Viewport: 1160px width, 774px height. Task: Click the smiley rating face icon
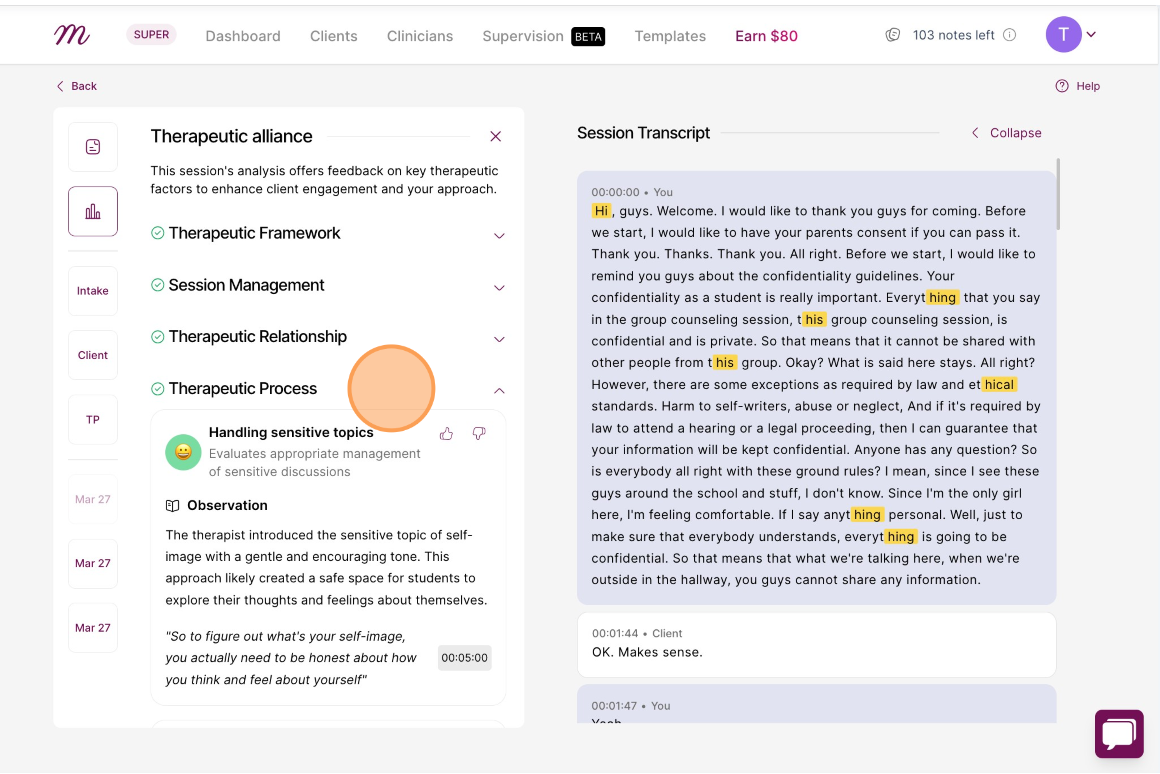point(183,451)
